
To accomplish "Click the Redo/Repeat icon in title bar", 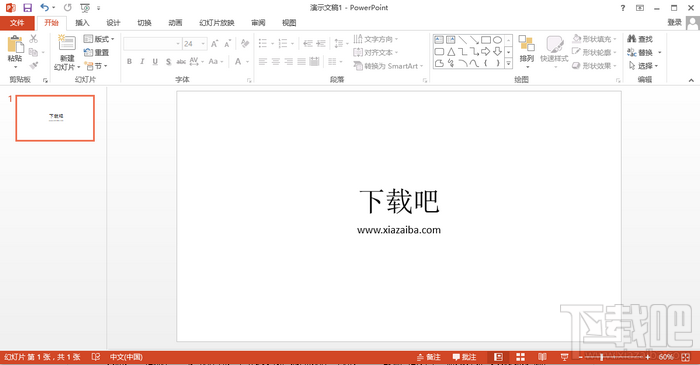I will click(67, 8).
